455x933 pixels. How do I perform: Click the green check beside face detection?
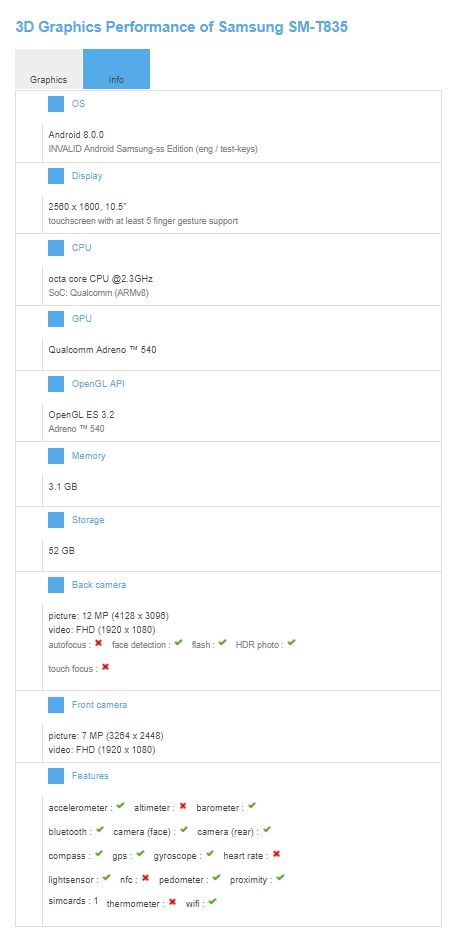(x=178, y=643)
